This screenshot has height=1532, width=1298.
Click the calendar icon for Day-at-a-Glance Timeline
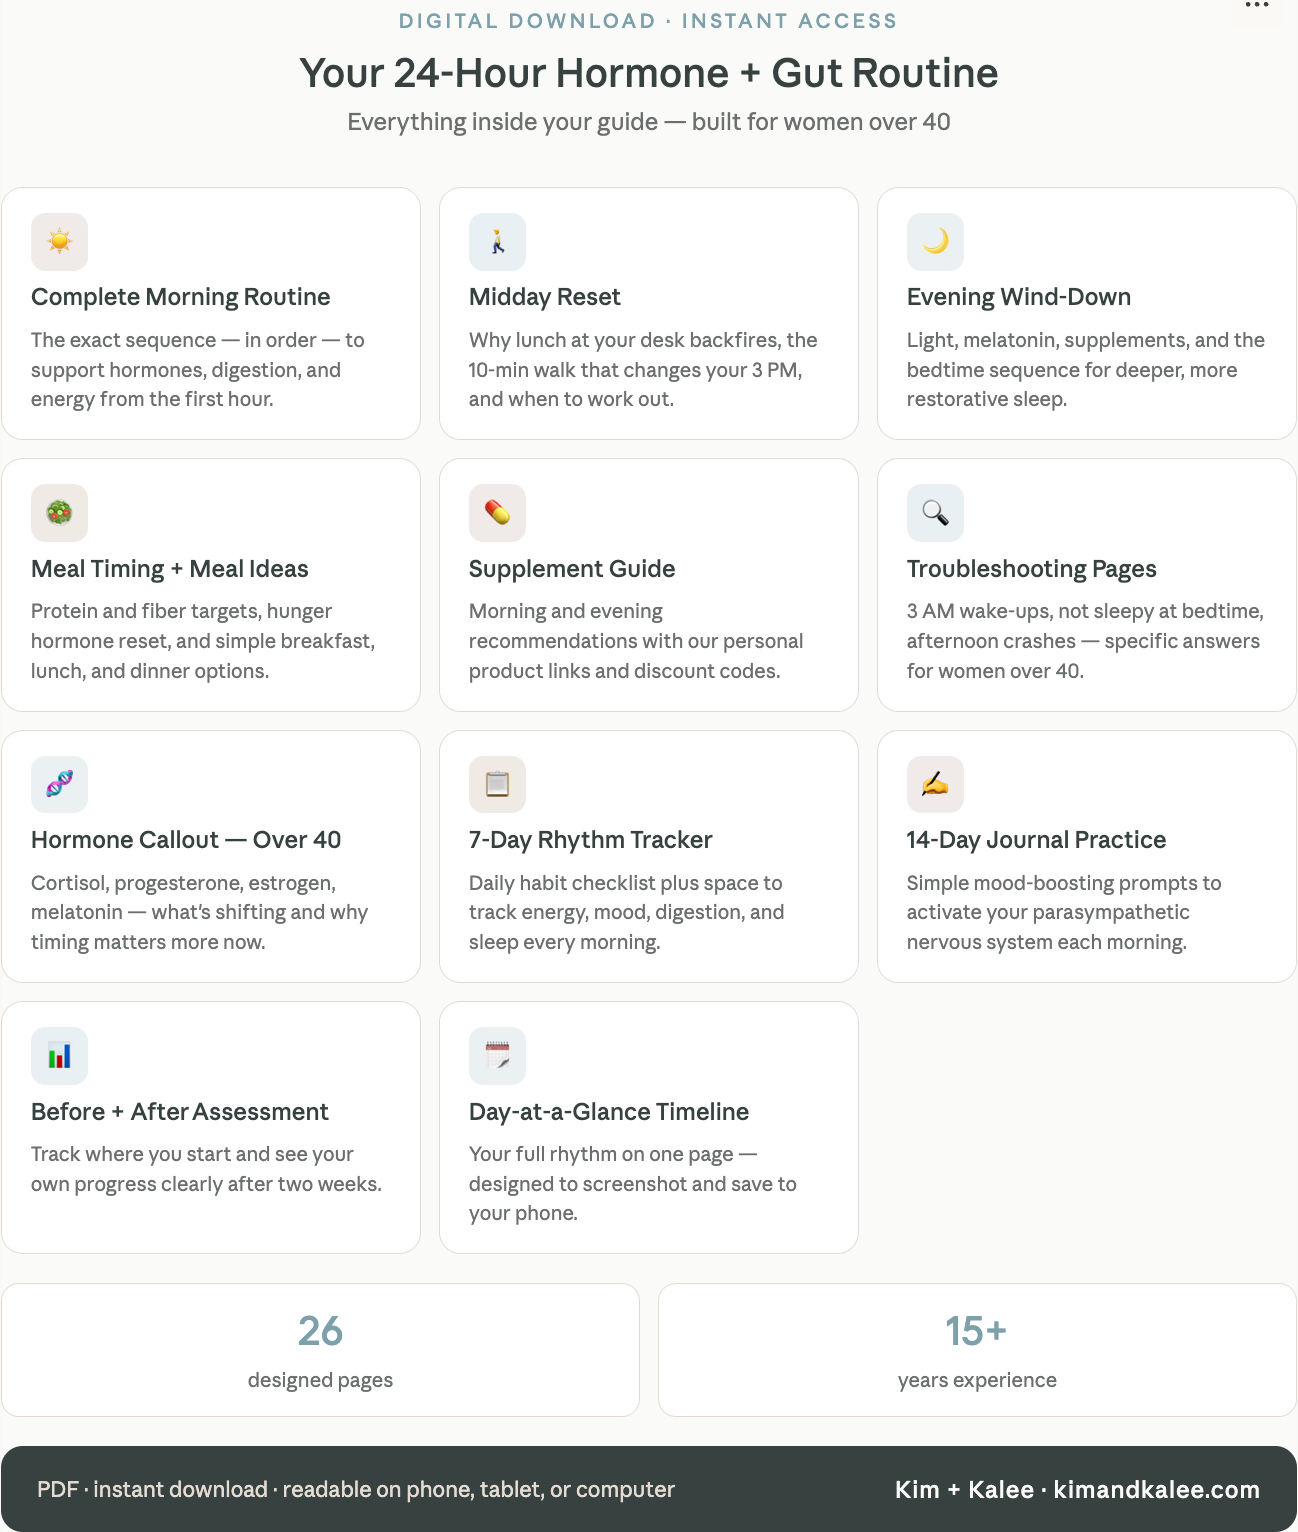click(497, 1056)
